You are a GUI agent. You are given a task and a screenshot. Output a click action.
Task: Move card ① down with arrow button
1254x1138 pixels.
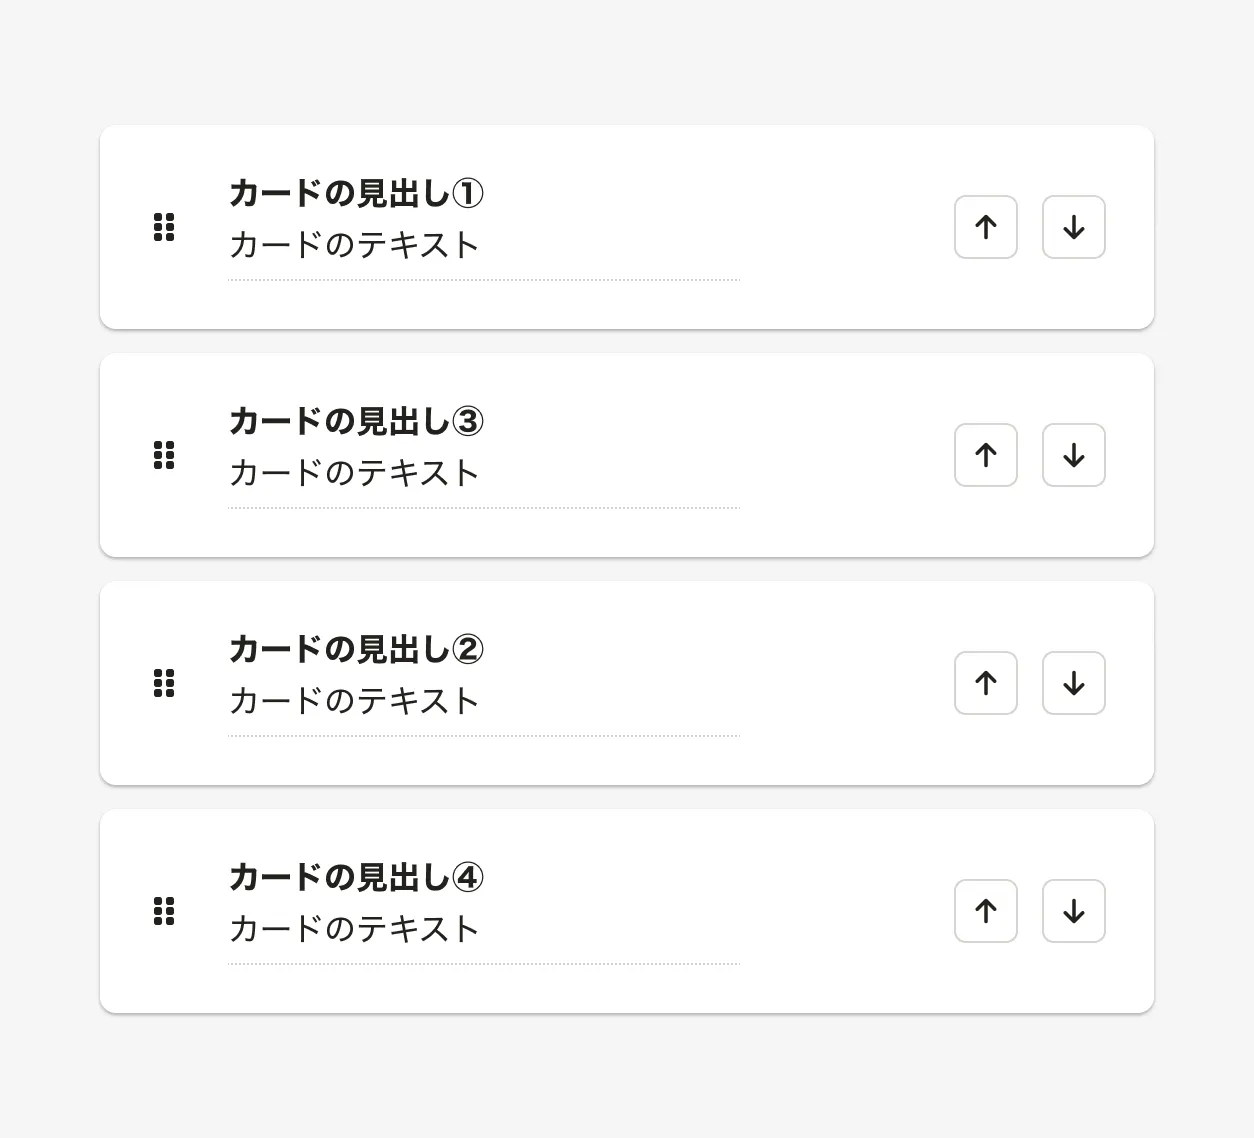coord(1074,227)
